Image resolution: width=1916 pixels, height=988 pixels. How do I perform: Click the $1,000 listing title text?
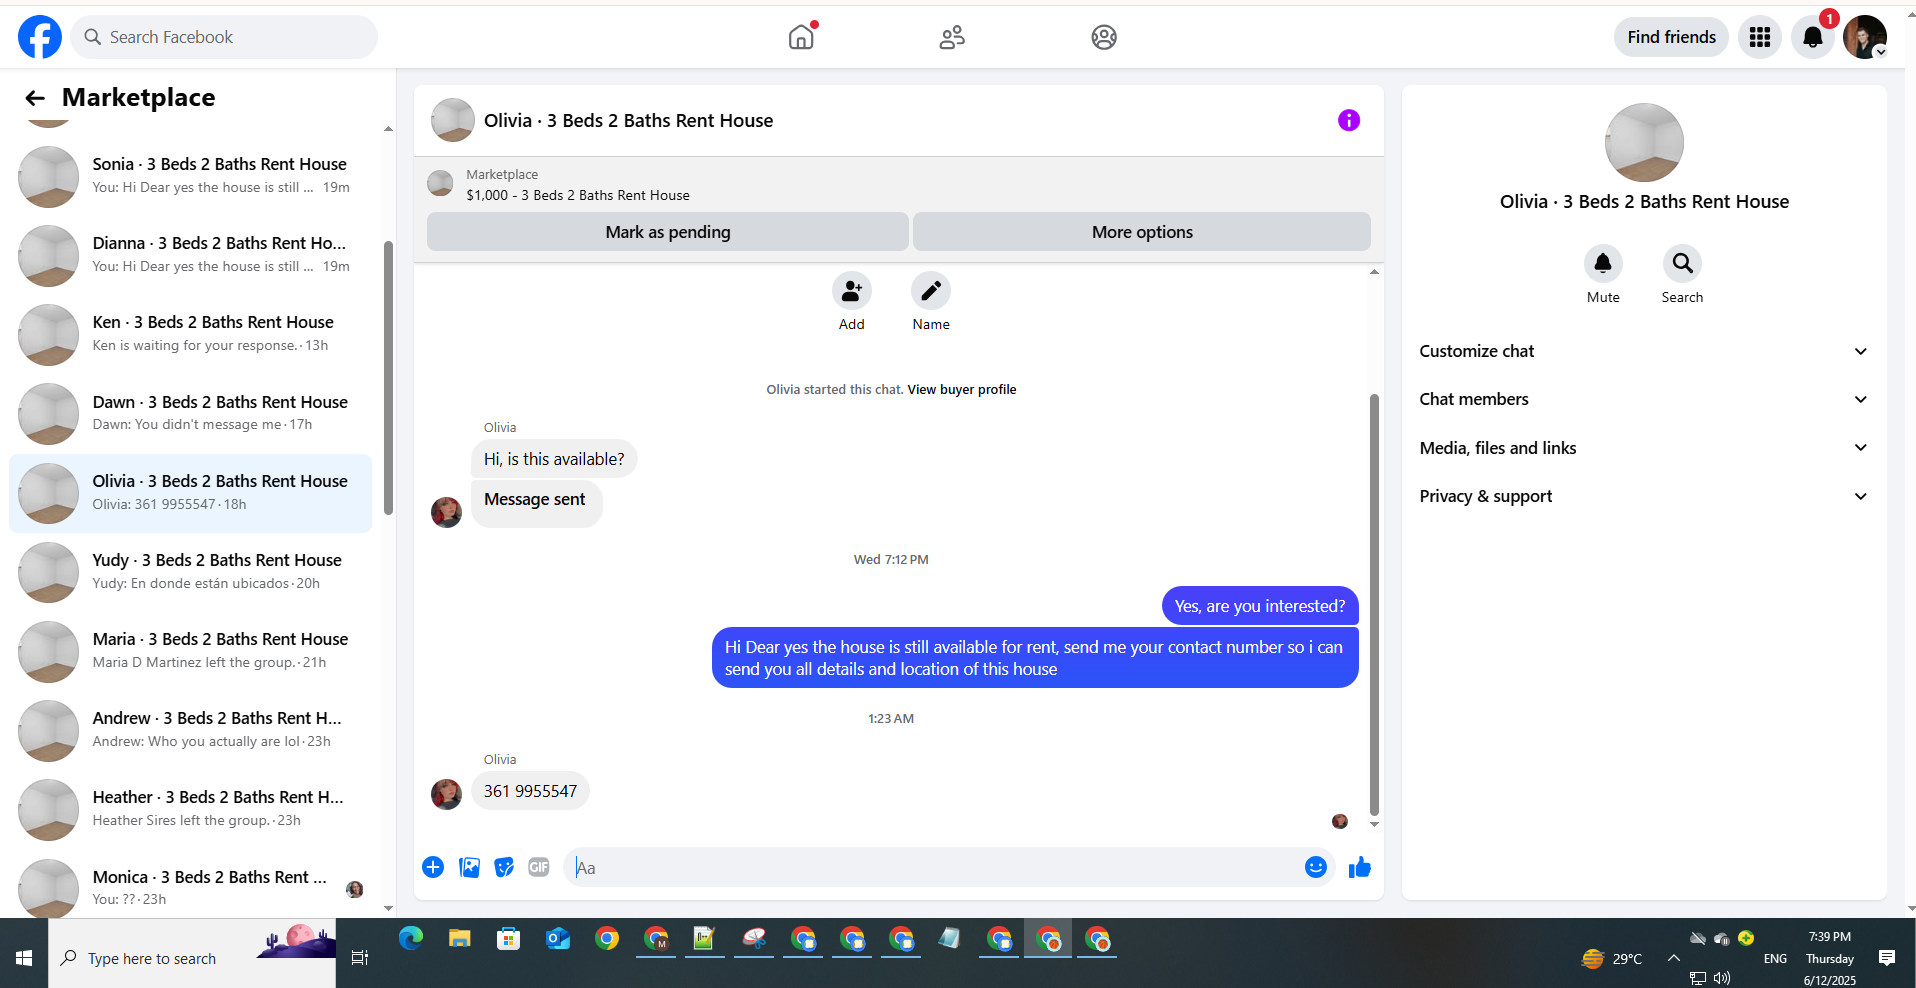tap(578, 195)
